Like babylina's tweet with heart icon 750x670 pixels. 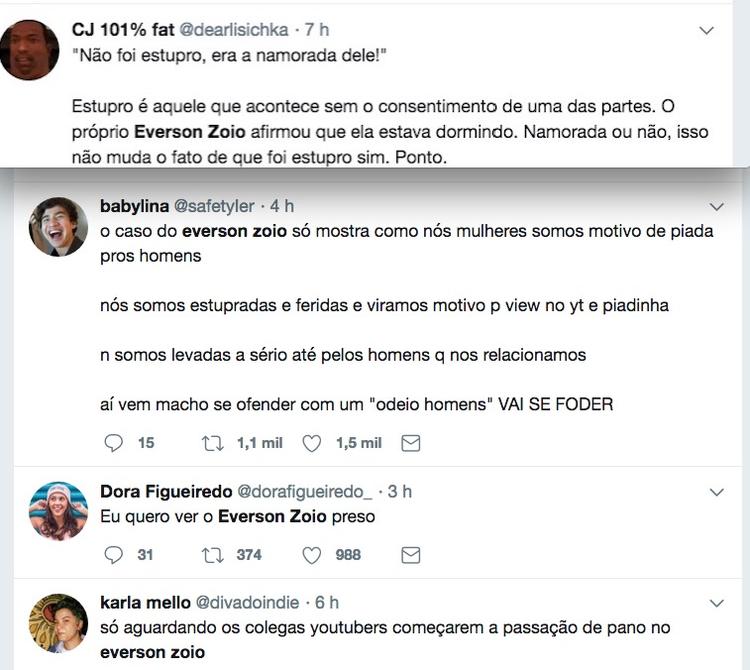click(312, 443)
